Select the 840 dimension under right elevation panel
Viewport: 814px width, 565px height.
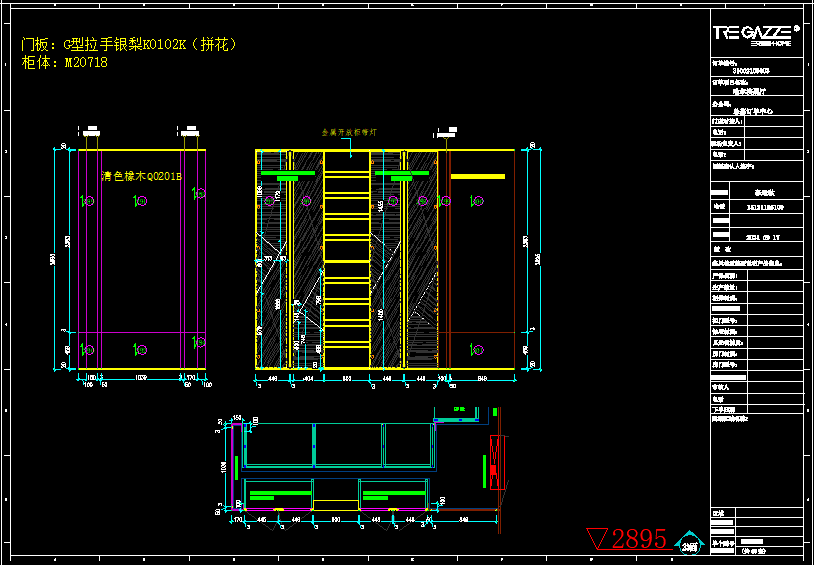(479, 380)
